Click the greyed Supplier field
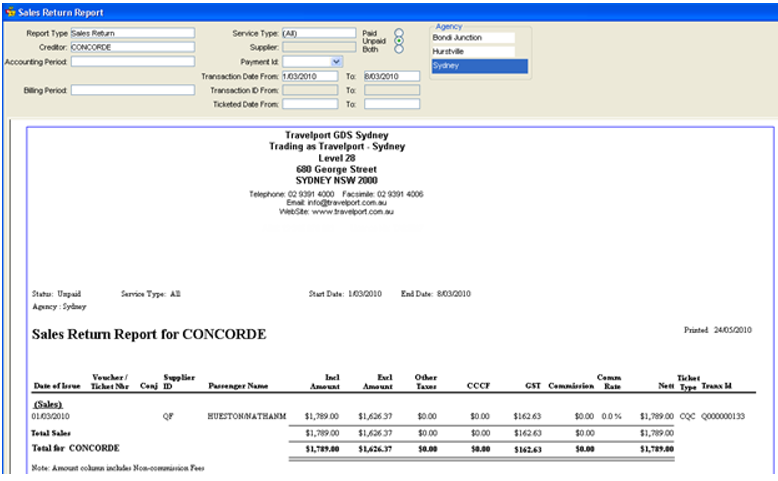Image resolution: width=778 pixels, height=481 pixels. [319, 47]
